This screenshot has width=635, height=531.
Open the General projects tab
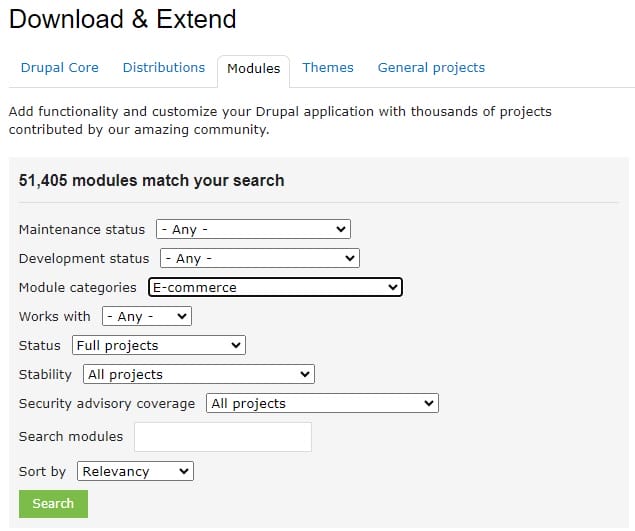(x=431, y=68)
